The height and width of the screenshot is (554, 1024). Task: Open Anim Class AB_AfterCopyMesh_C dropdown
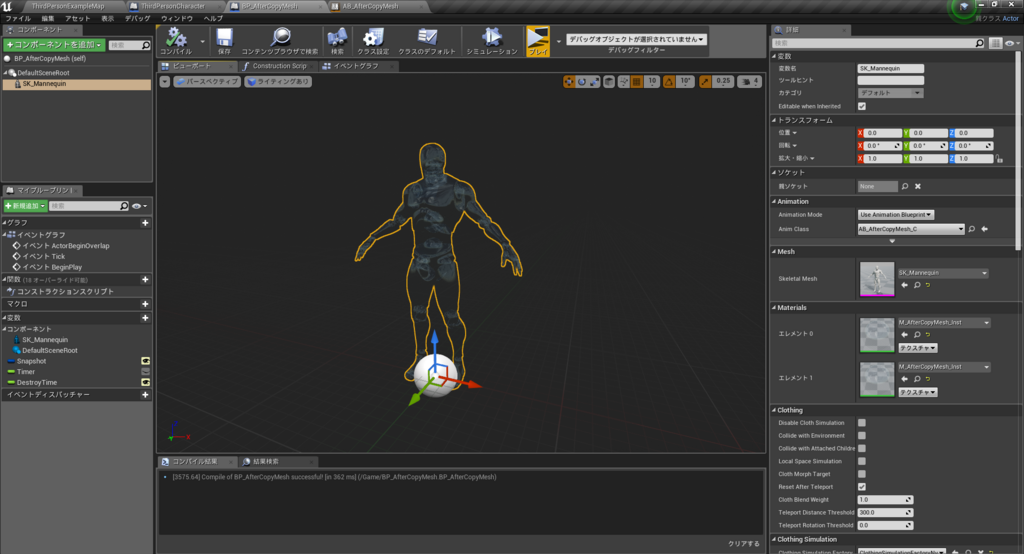911,229
